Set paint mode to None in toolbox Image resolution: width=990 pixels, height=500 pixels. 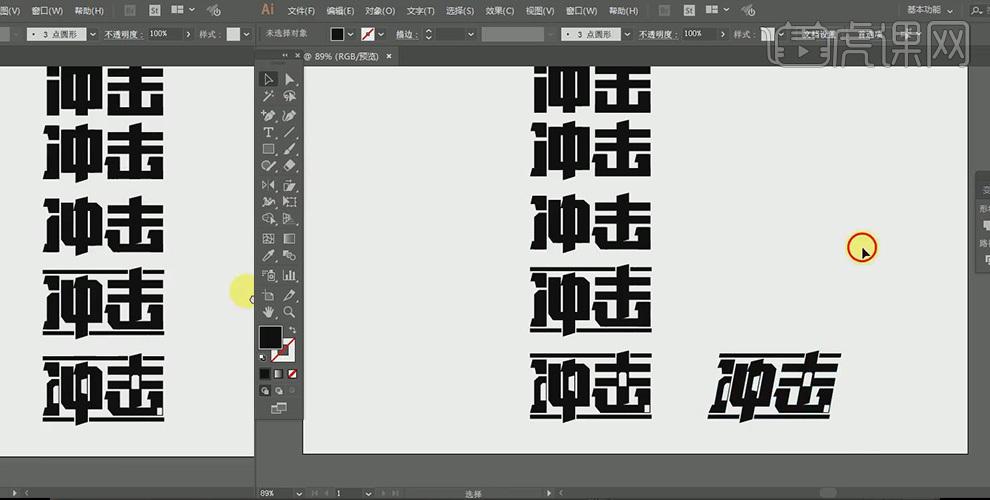292,374
